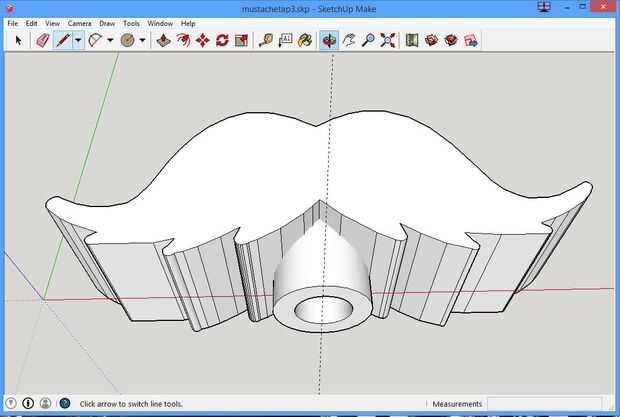
Task: Open the Help menu
Action: (188, 23)
